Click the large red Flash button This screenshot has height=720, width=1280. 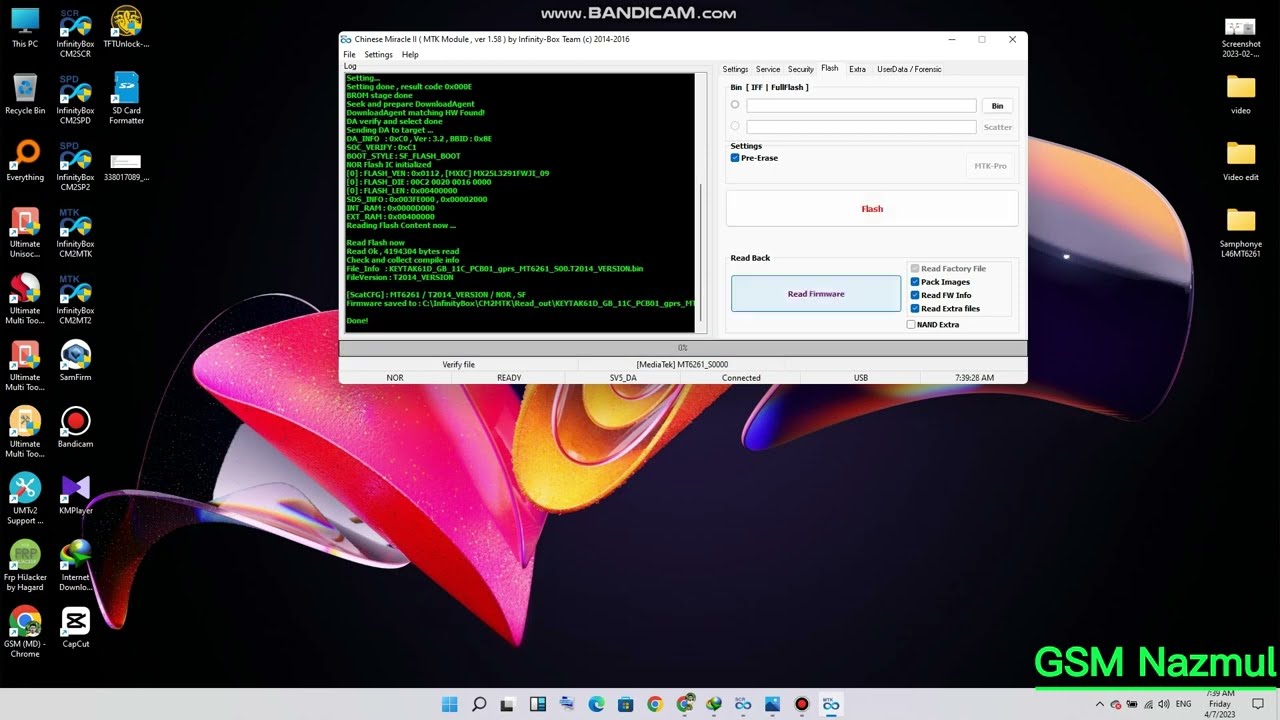tap(872, 209)
